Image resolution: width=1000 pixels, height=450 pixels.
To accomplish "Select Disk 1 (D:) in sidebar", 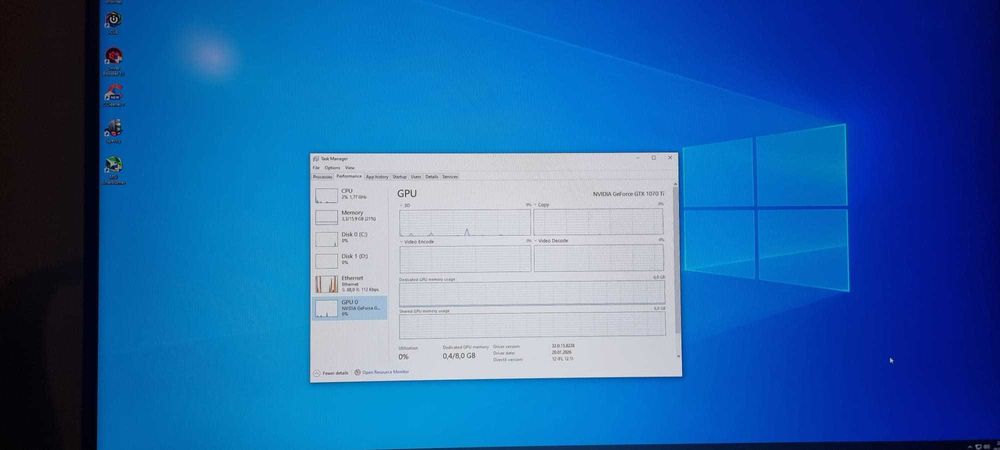I will click(349, 259).
